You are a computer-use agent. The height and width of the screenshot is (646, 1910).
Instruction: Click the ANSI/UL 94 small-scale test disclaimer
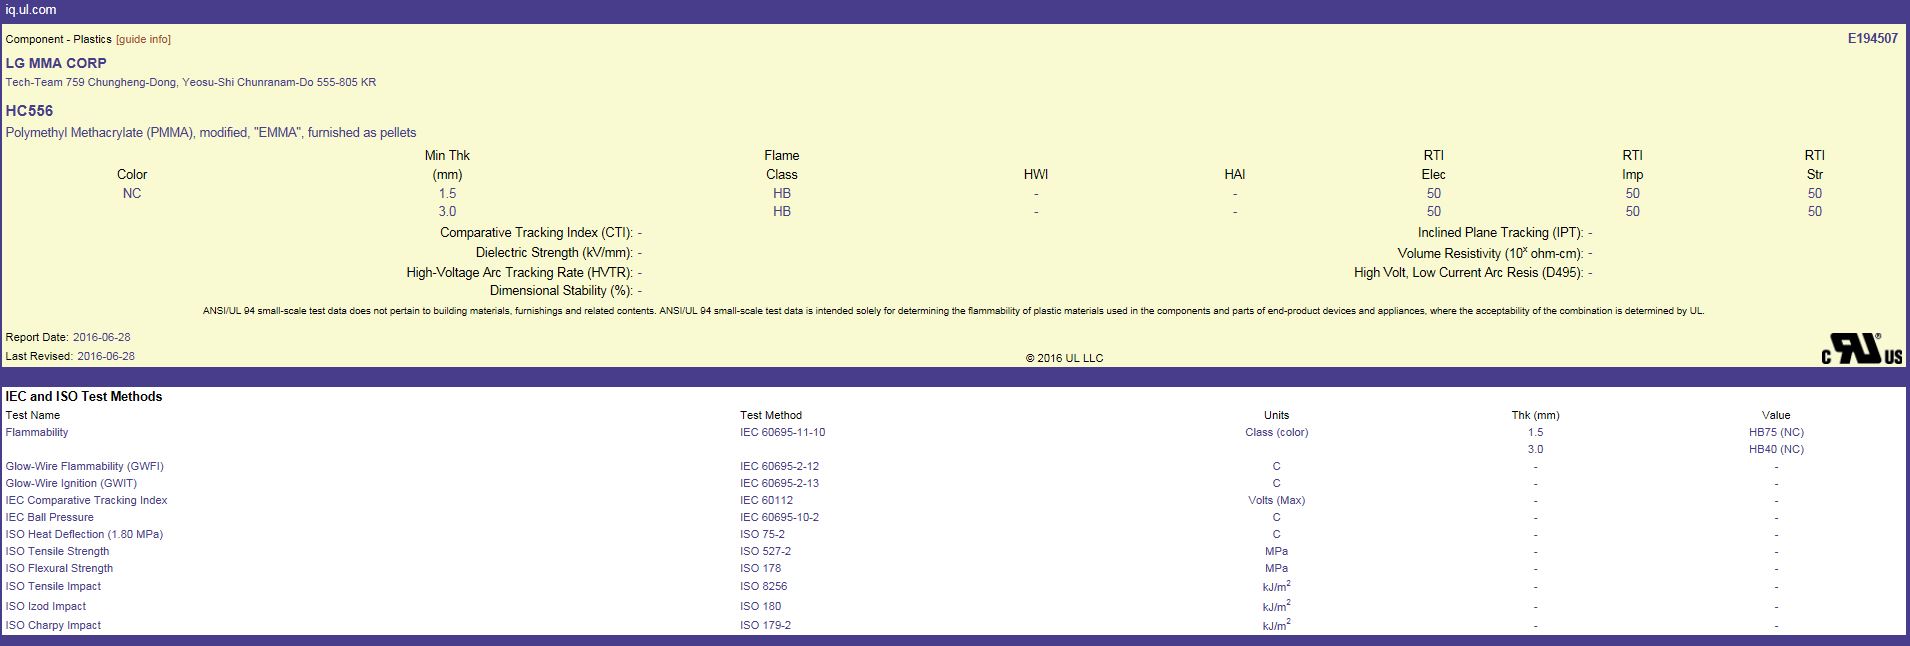pos(953,311)
